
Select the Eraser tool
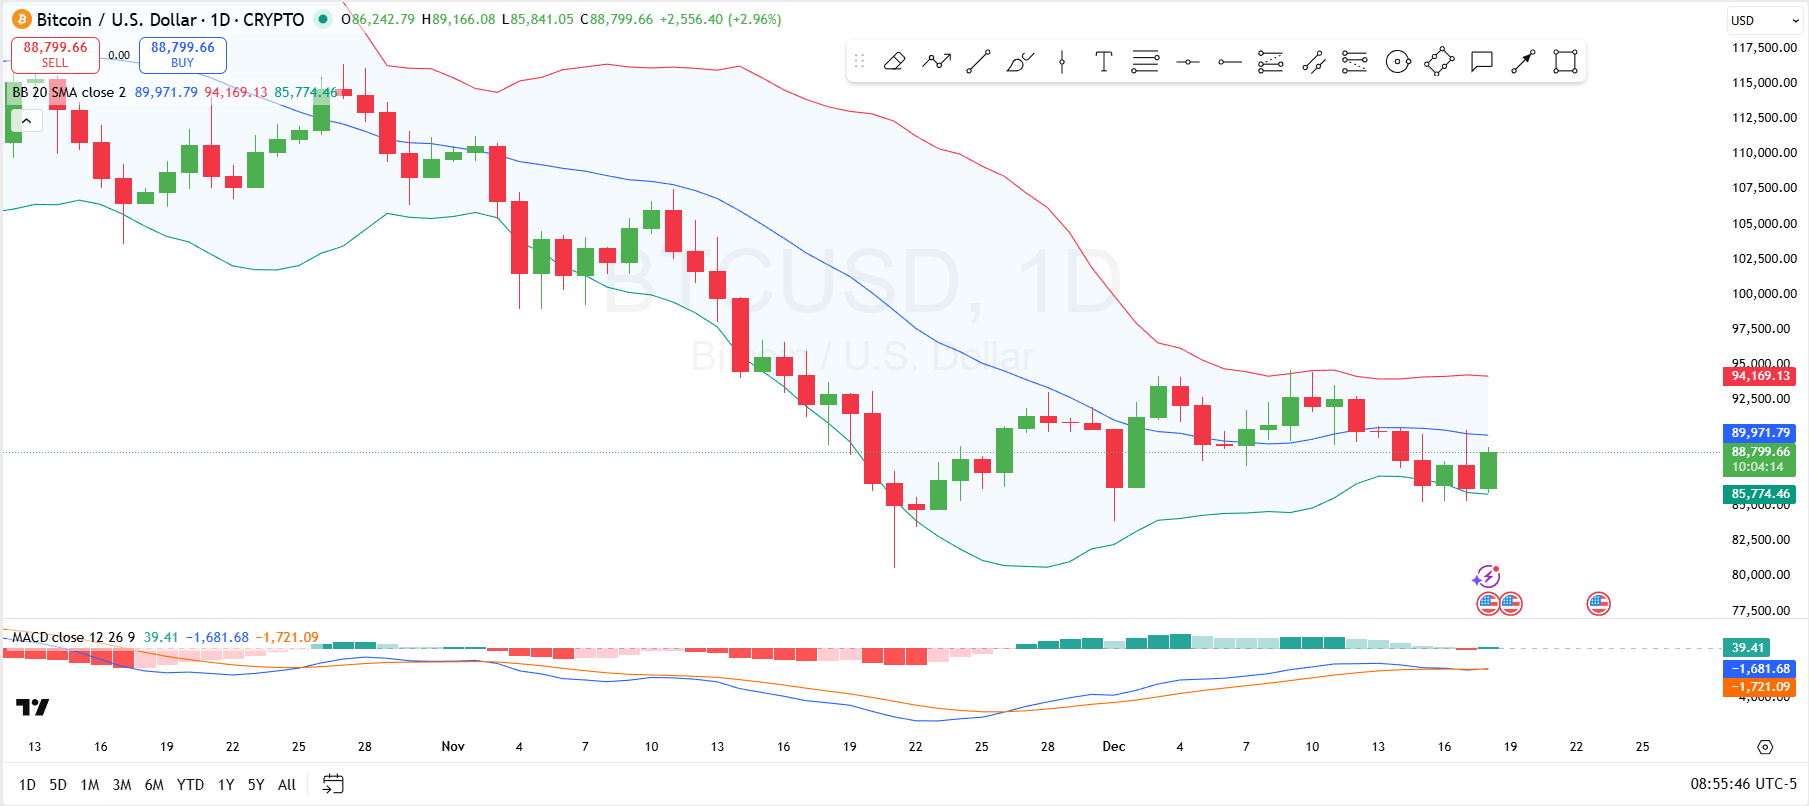point(895,62)
